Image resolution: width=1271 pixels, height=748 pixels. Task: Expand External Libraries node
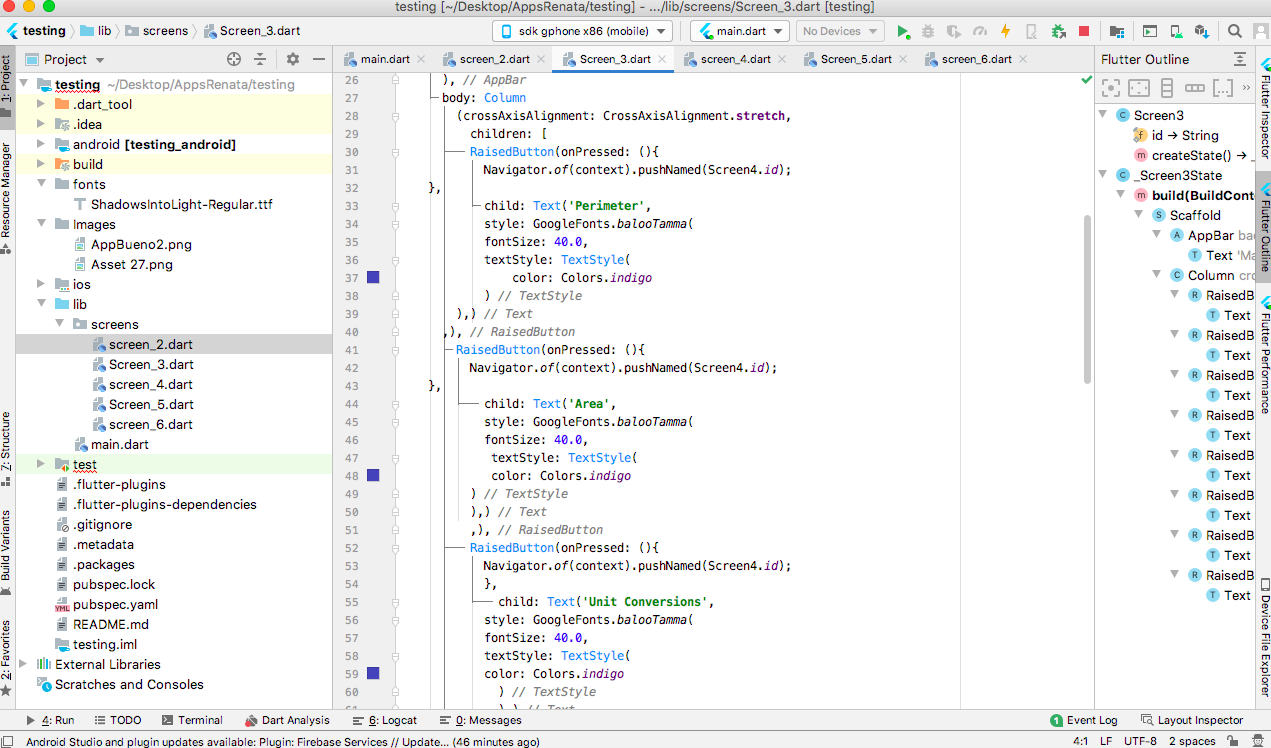22,664
